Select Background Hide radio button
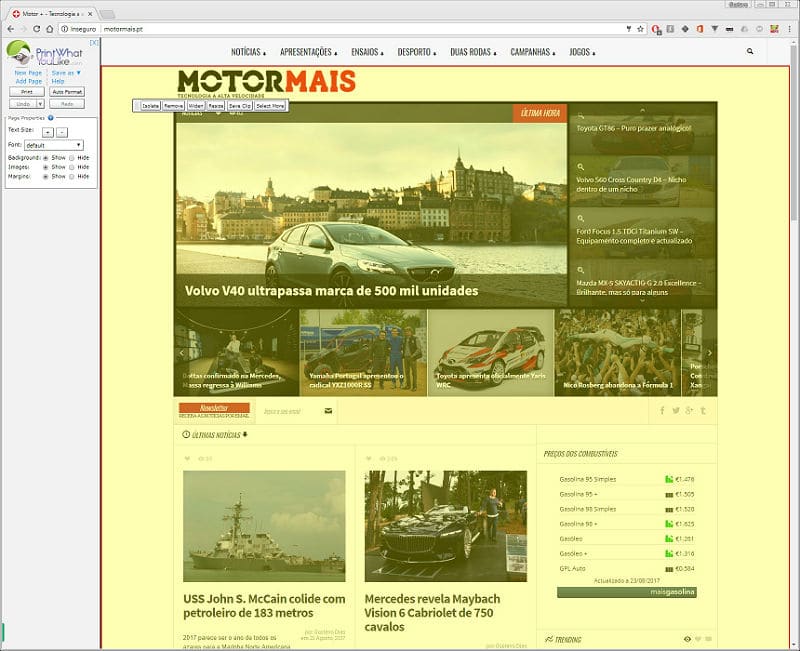This screenshot has height=651, width=800. (x=71, y=158)
